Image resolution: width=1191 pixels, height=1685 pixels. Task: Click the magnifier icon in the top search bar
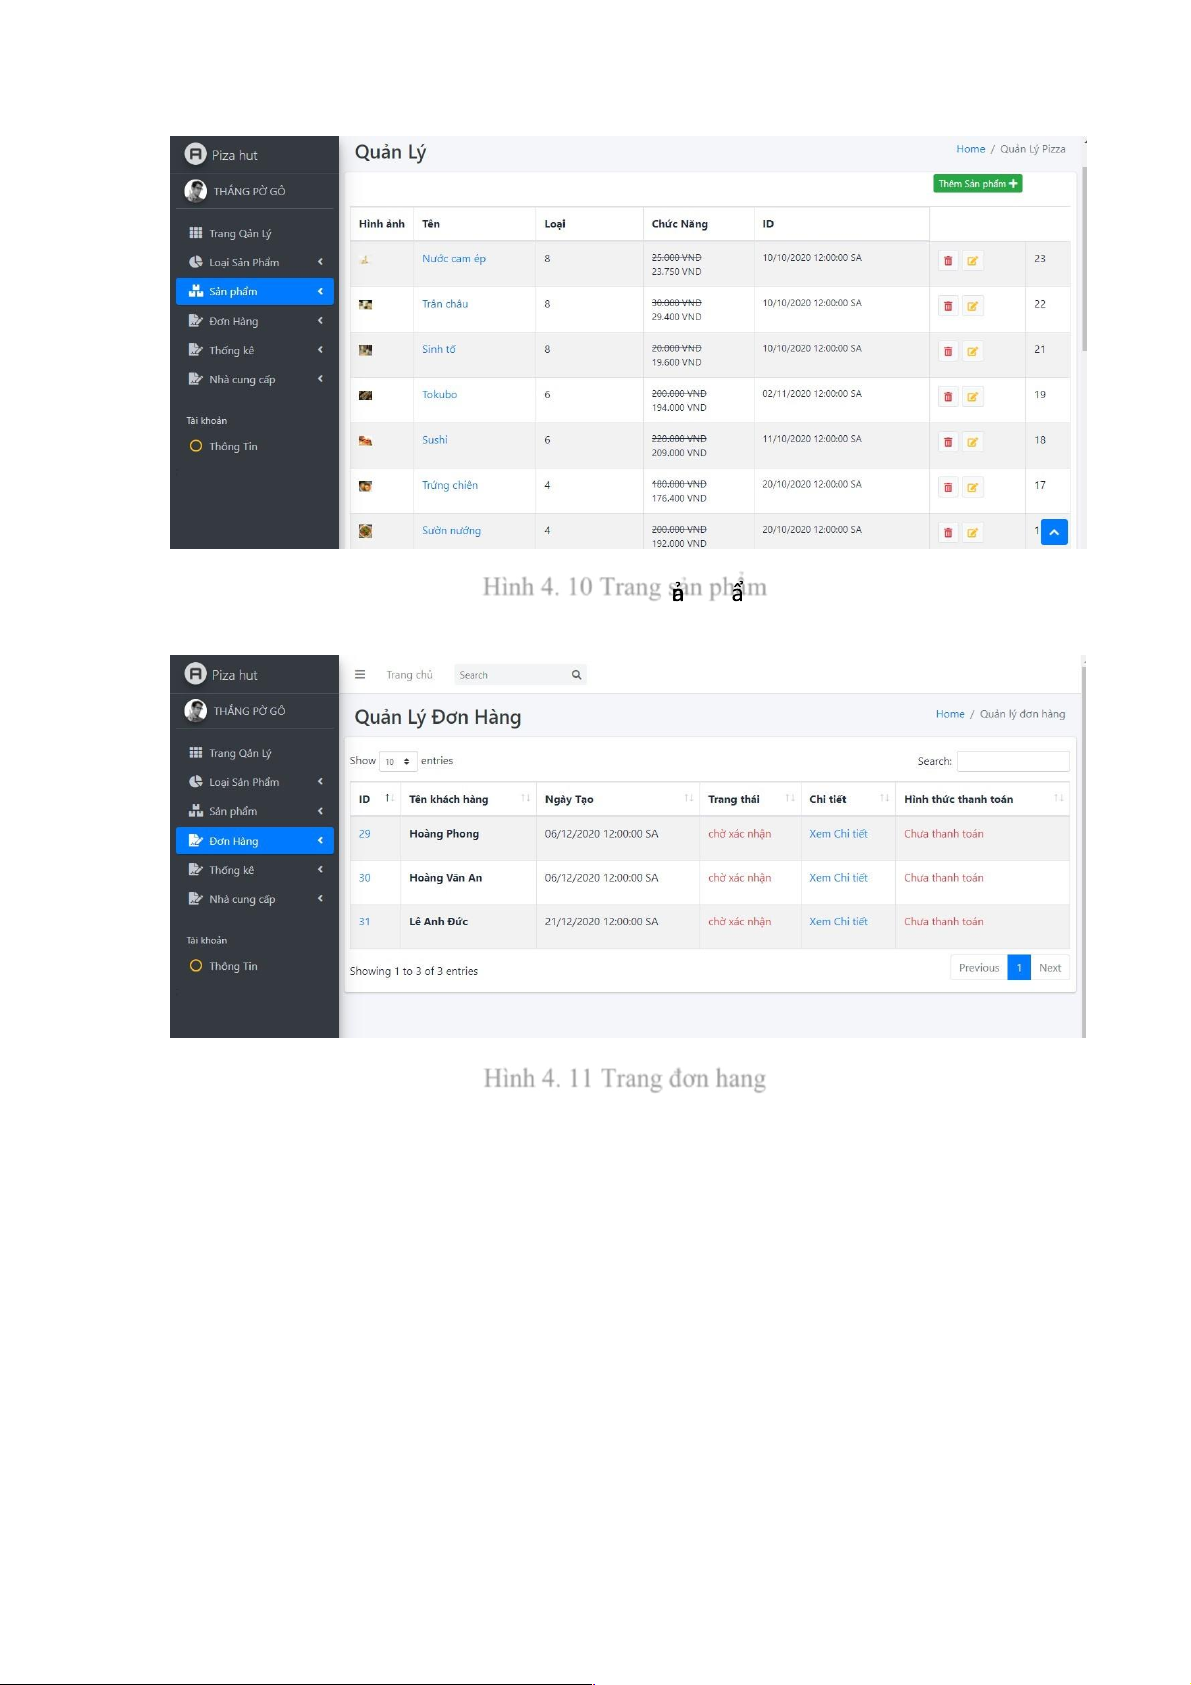576,675
